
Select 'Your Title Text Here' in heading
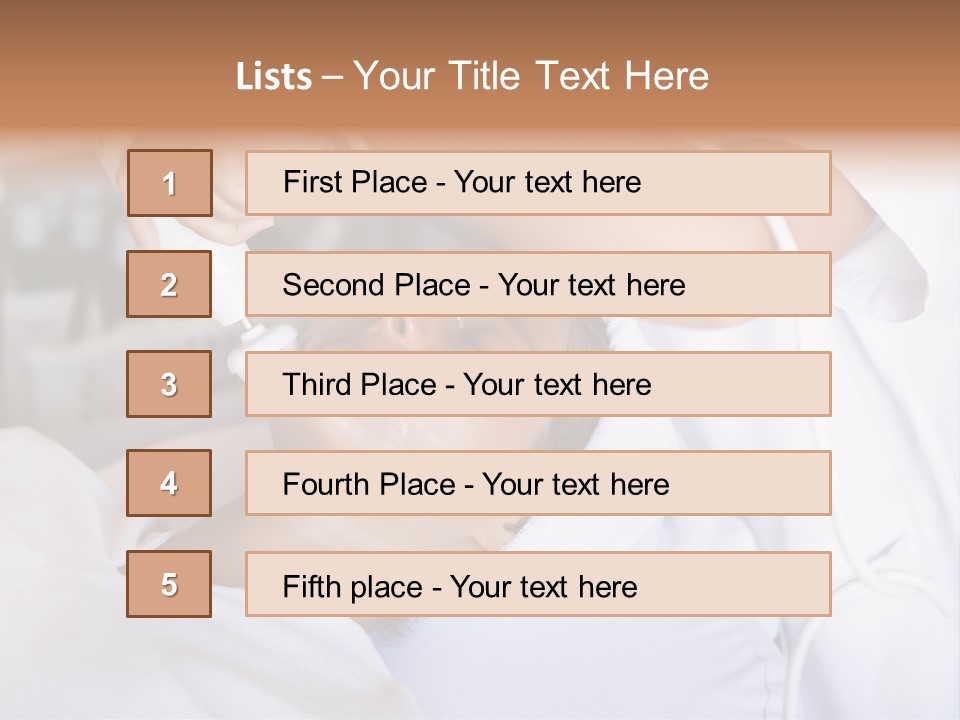tap(531, 77)
